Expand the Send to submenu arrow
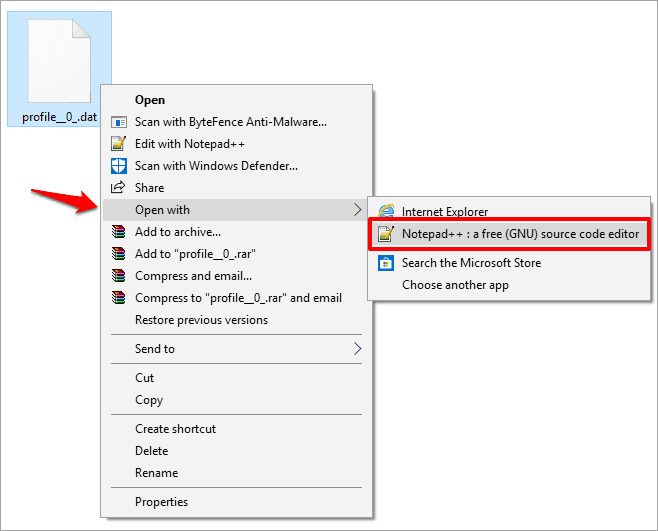 click(x=357, y=349)
